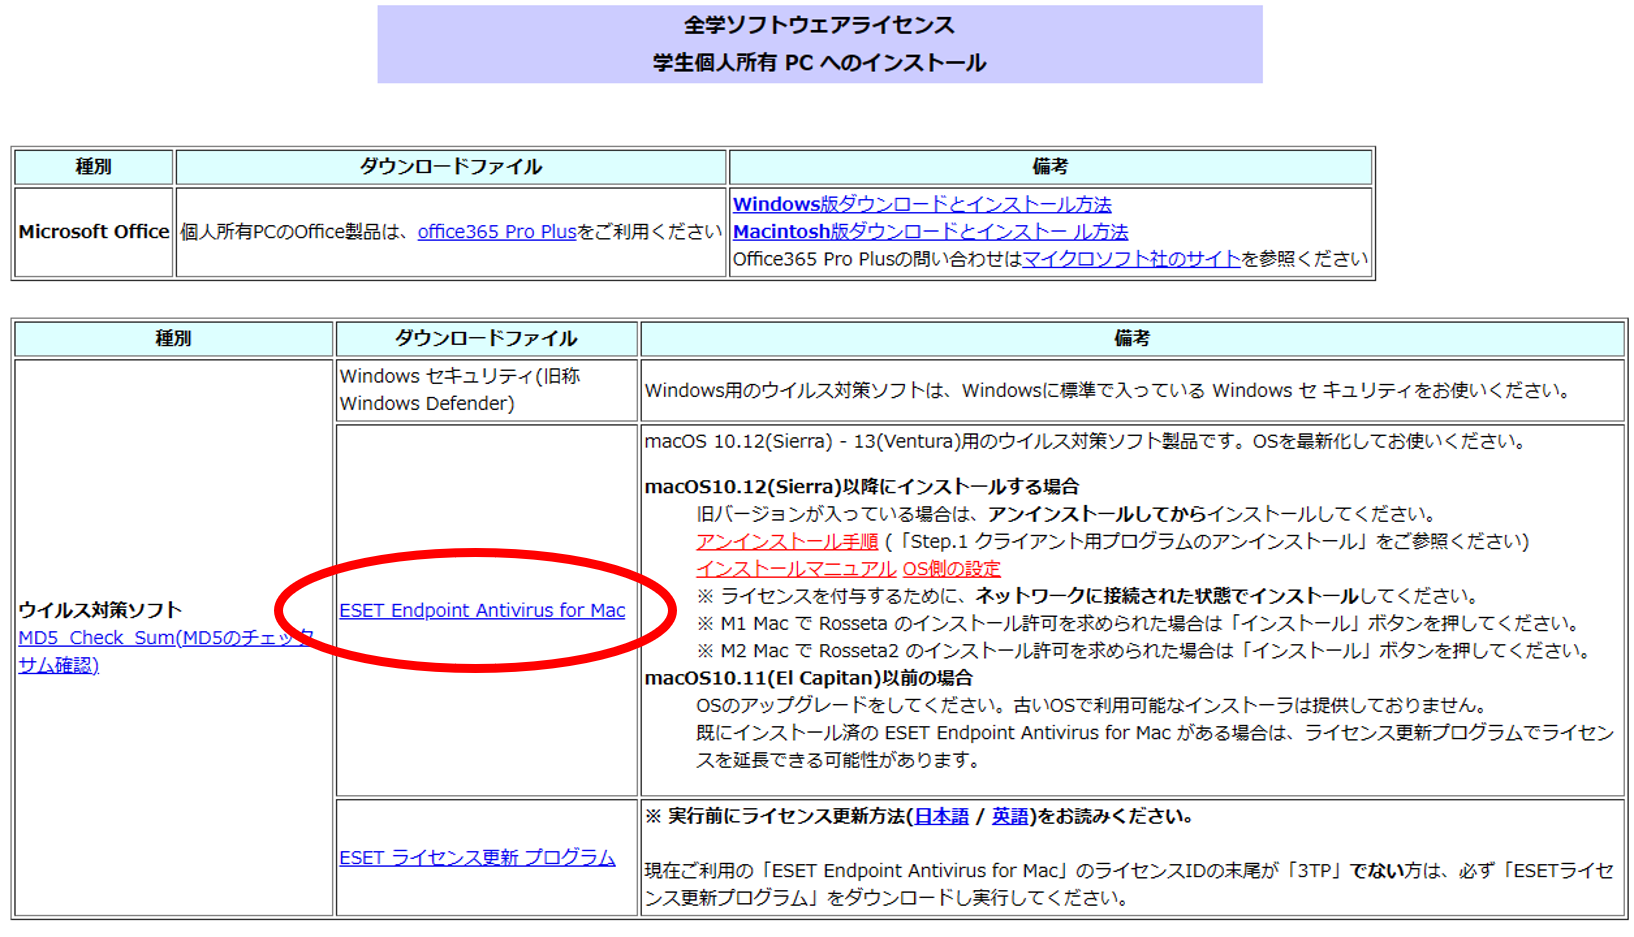Click the macOS10.11(El Capitan)以前の場合 heading
This screenshot has width=1634, height=937.
[808, 678]
